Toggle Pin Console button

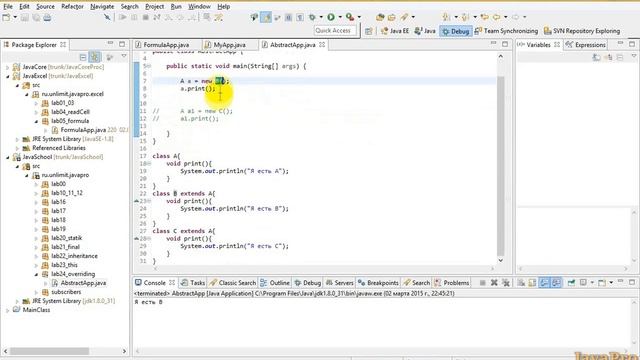(571, 282)
